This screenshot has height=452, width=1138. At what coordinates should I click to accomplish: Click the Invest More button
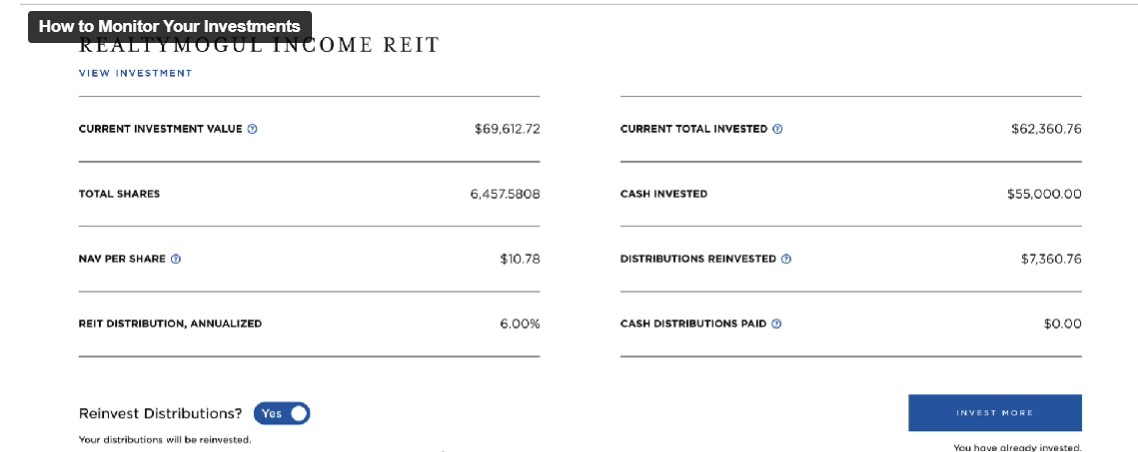coord(994,413)
